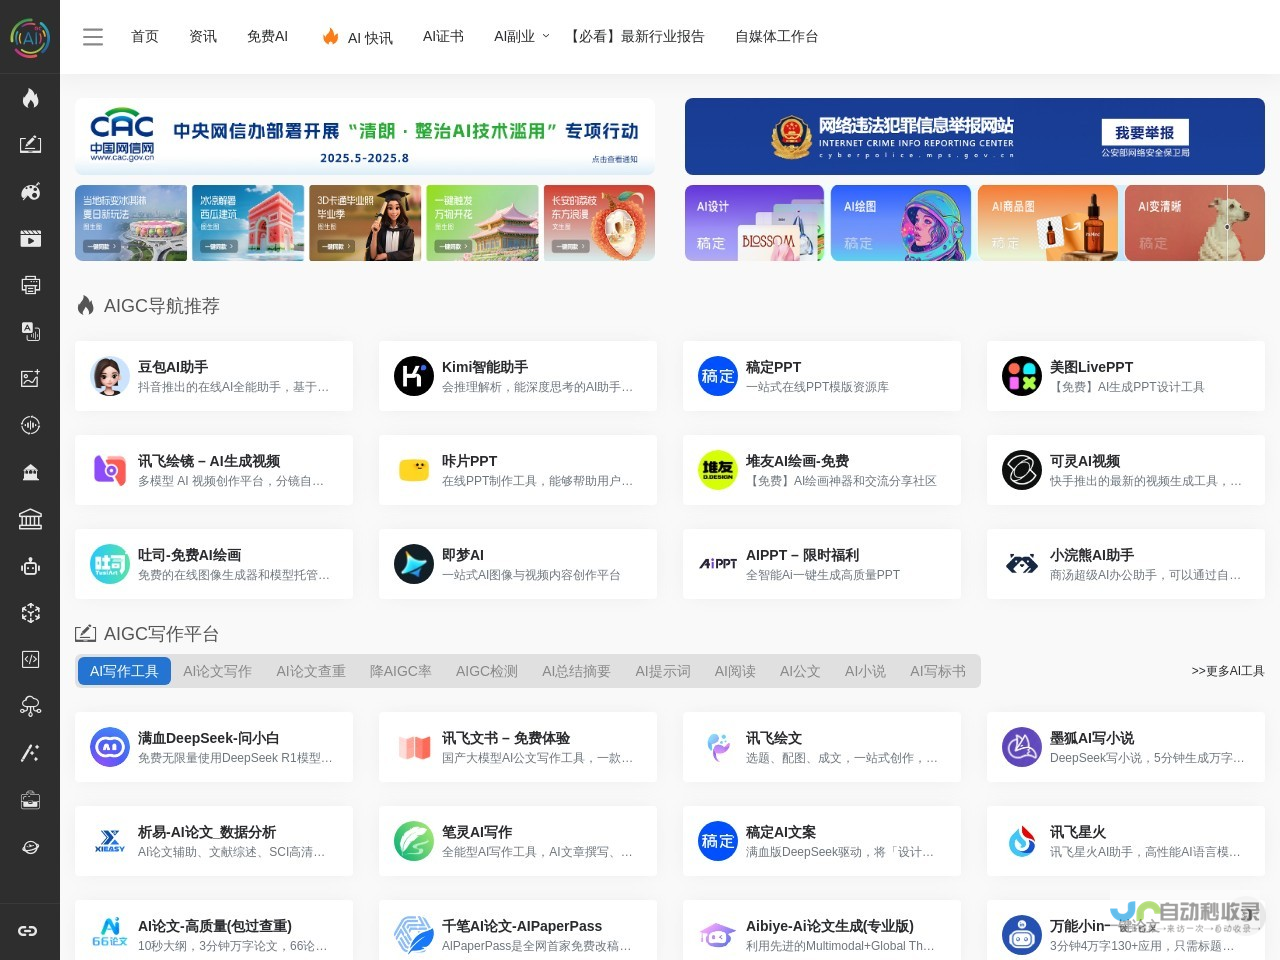Open the audio waveform icon in the sidebar

[30, 425]
